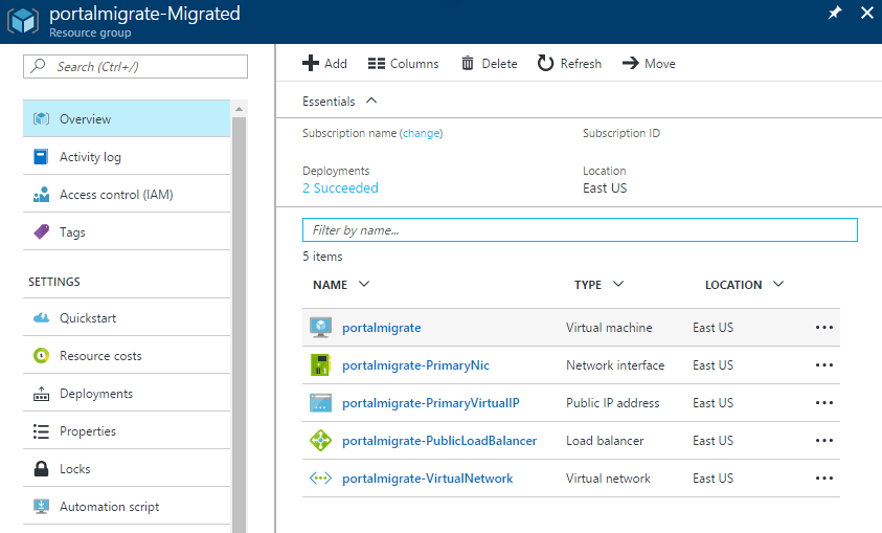The height and width of the screenshot is (533, 882).
Task: Click the Add plus icon
Action: (x=310, y=63)
